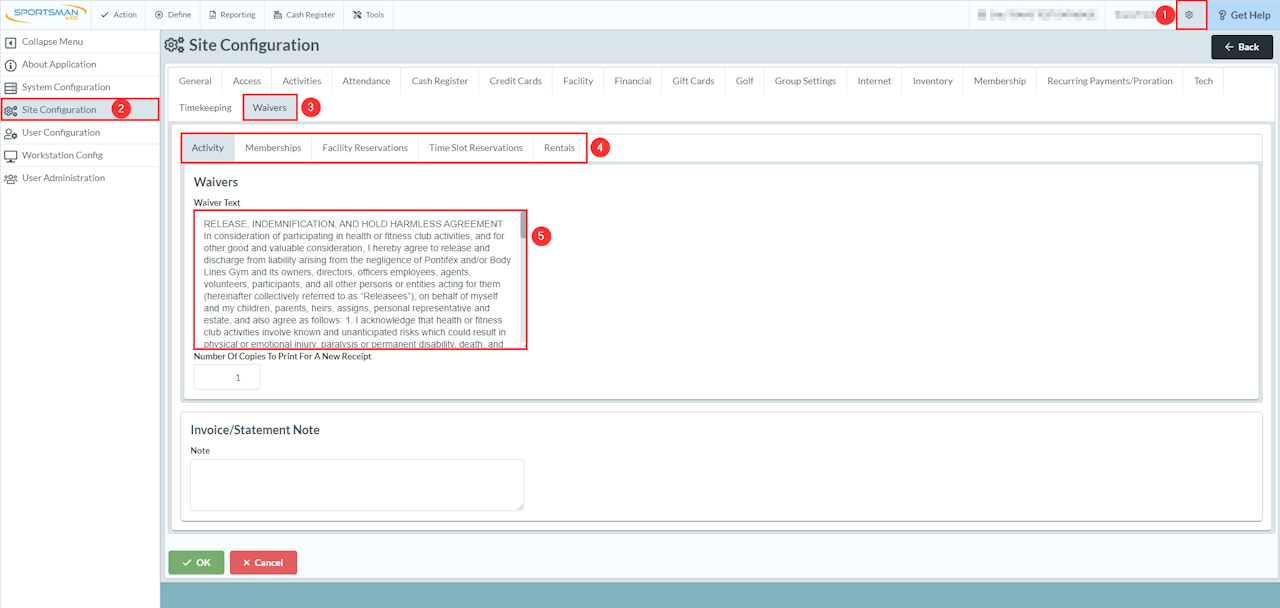This screenshot has width=1280, height=608.
Task: Open the Action menu
Action: [x=119, y=15]
